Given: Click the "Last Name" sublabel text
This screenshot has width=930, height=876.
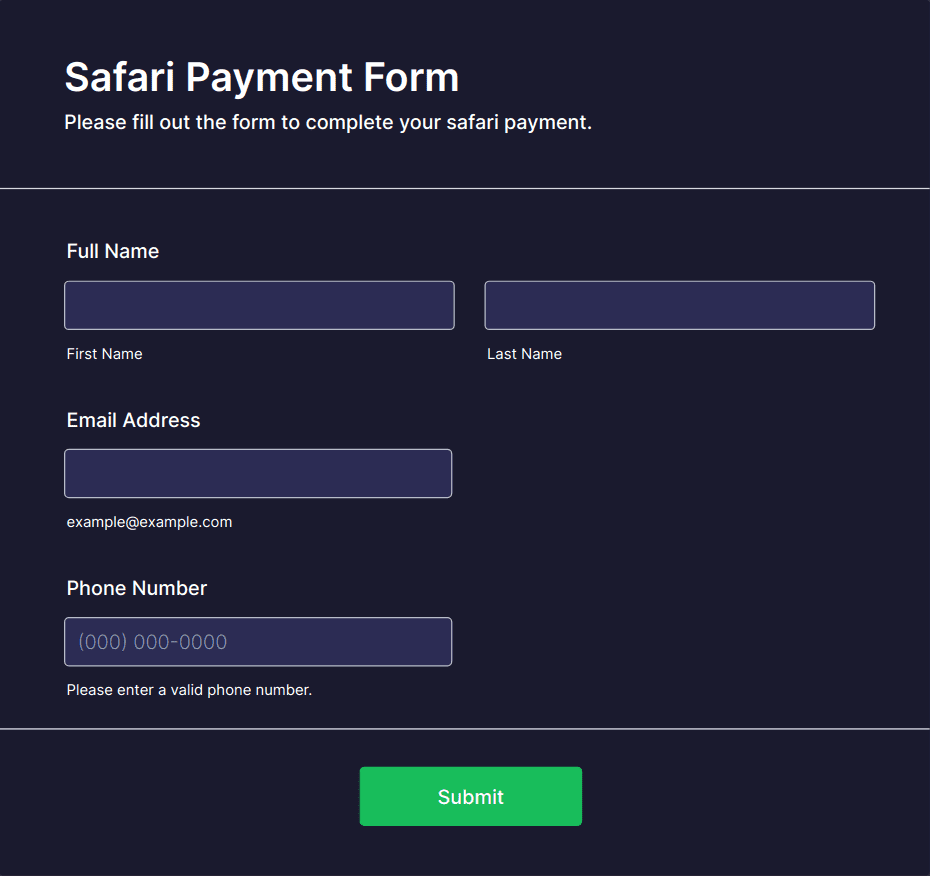Looking at the screenshot, I should point(524,354).
